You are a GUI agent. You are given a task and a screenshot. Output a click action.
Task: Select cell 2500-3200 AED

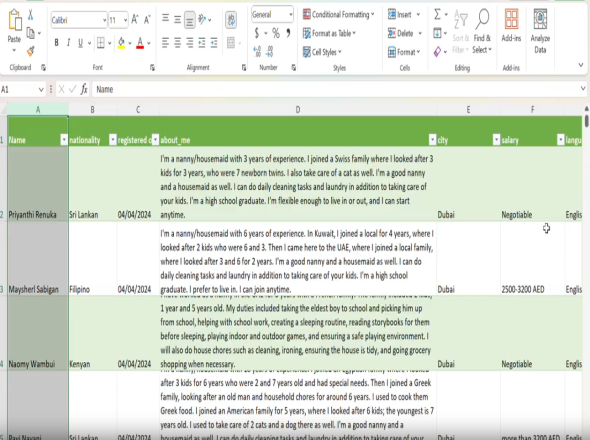tap(532, 258)
